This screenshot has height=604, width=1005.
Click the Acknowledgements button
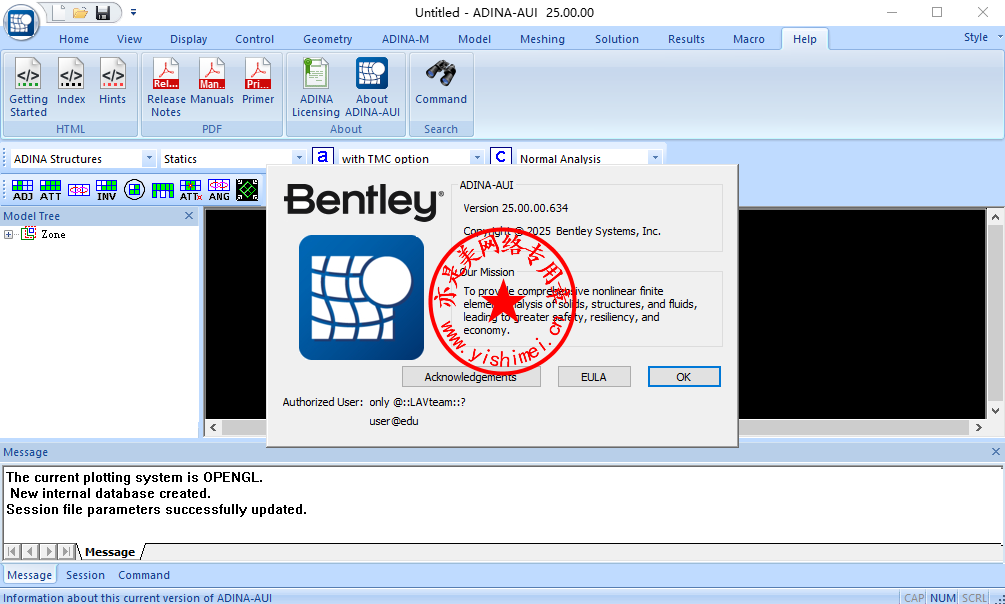[471, 377]
